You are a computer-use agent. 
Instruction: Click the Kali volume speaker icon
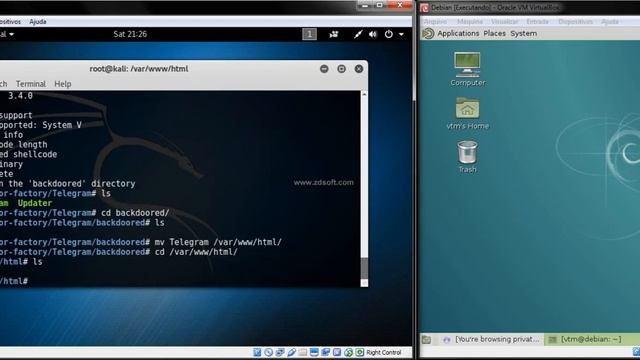373,34
